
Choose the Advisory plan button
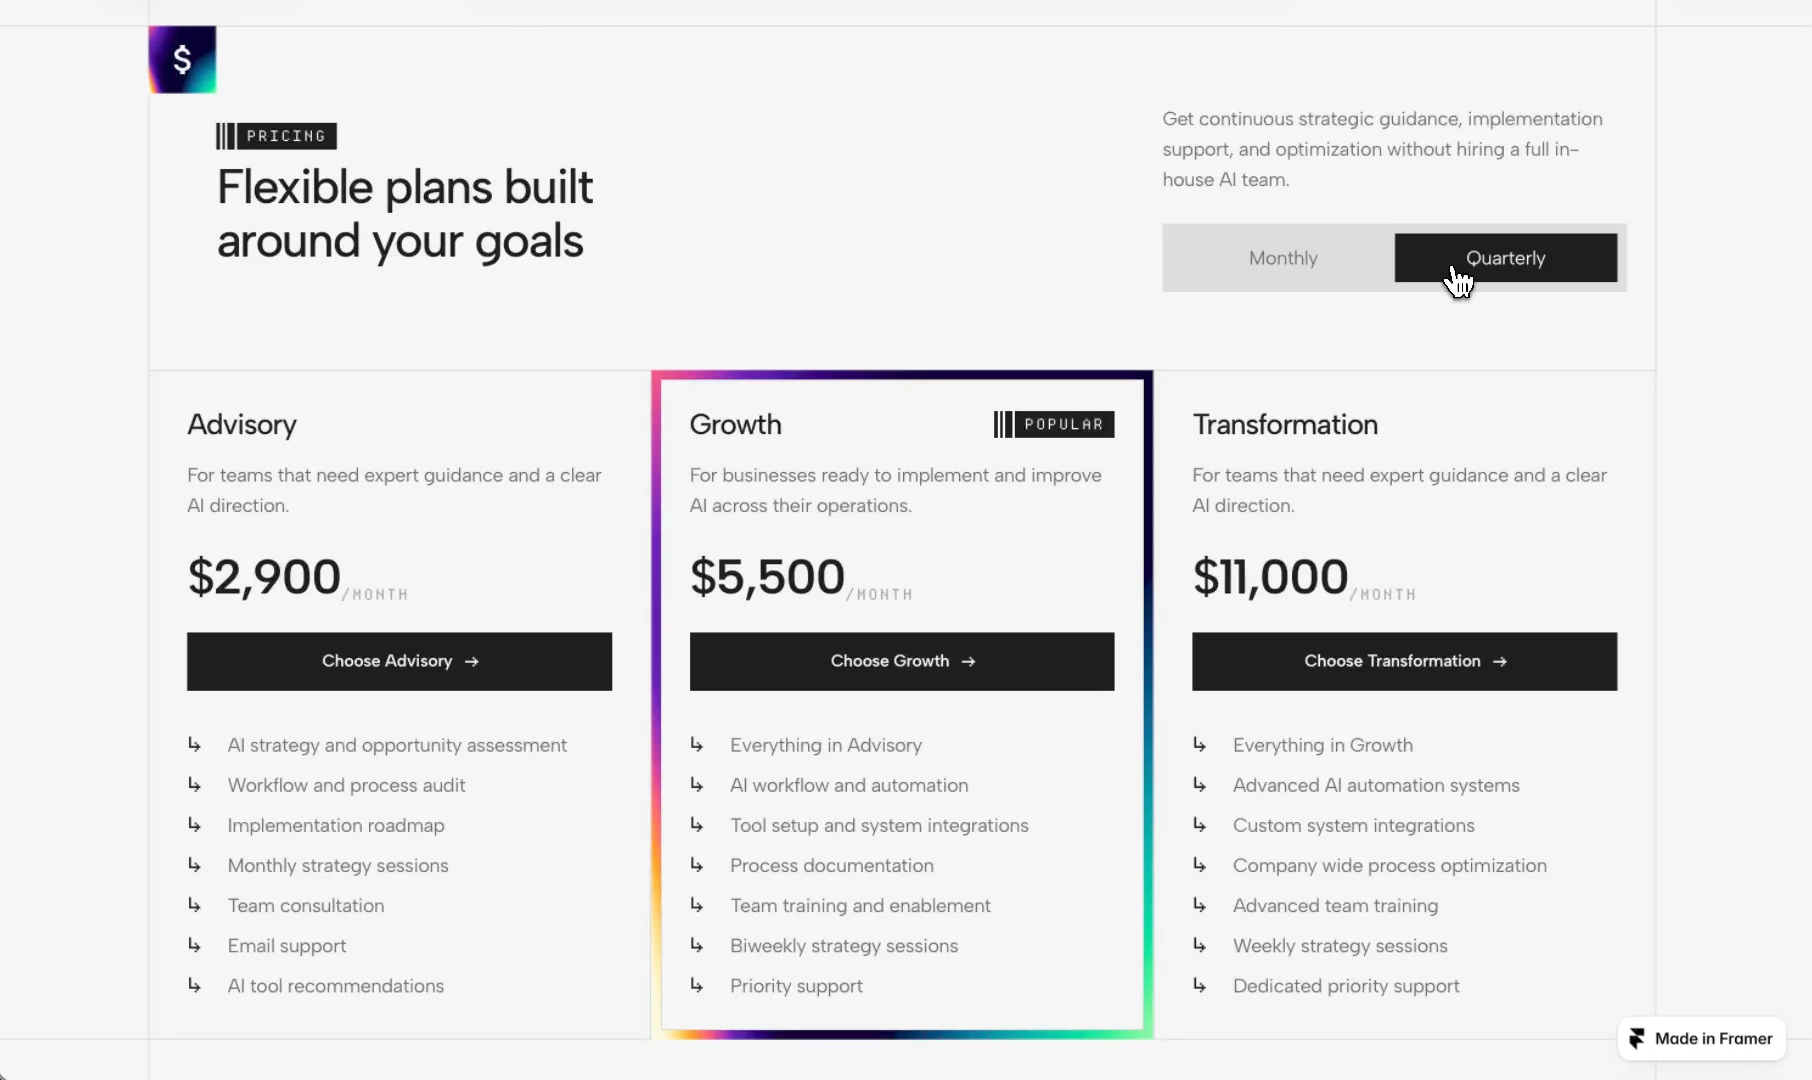pos(399,661)
